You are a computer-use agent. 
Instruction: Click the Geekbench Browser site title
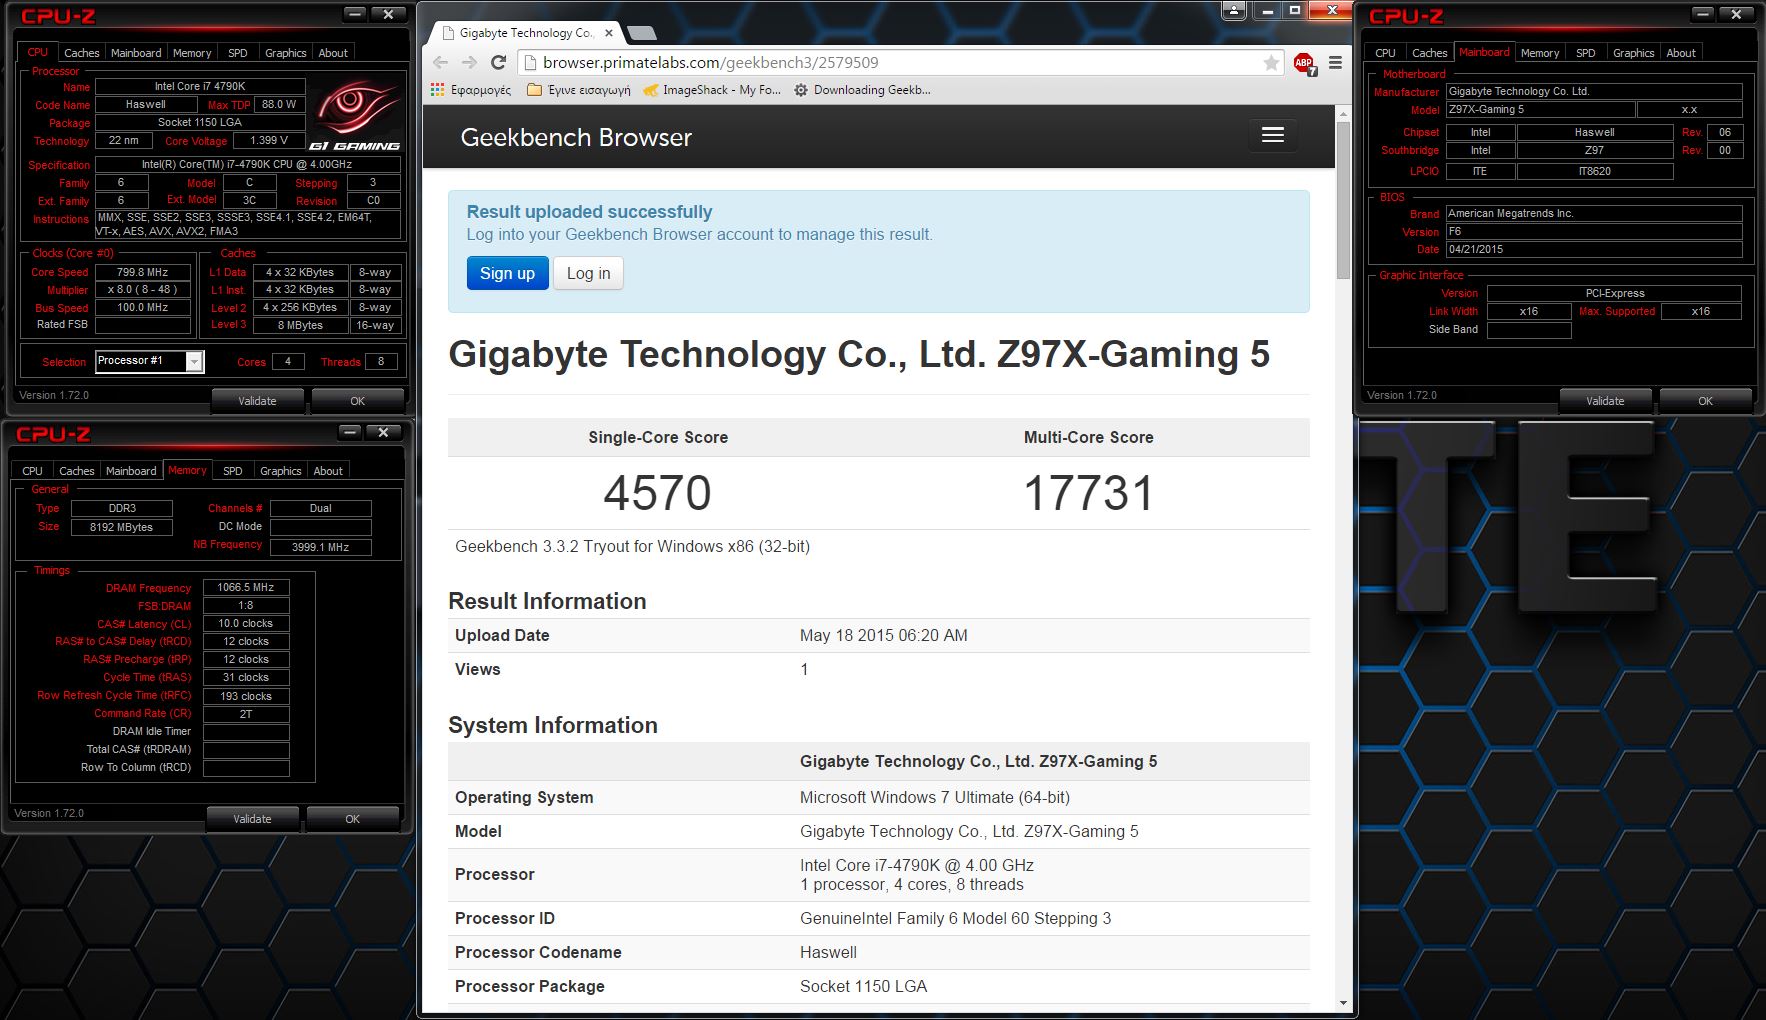point(576,138)
